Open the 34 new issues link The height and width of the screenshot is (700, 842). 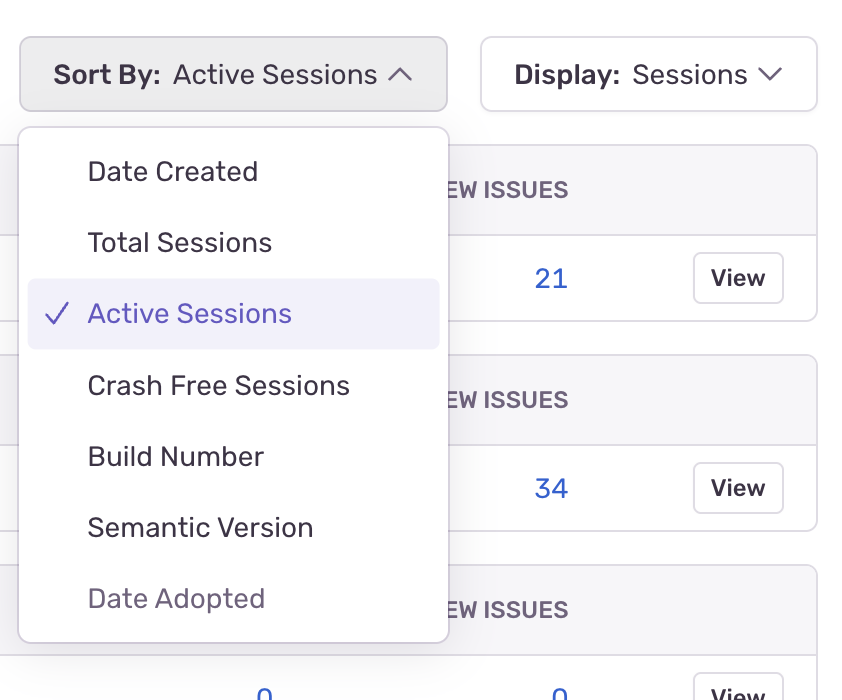point(551,488)
